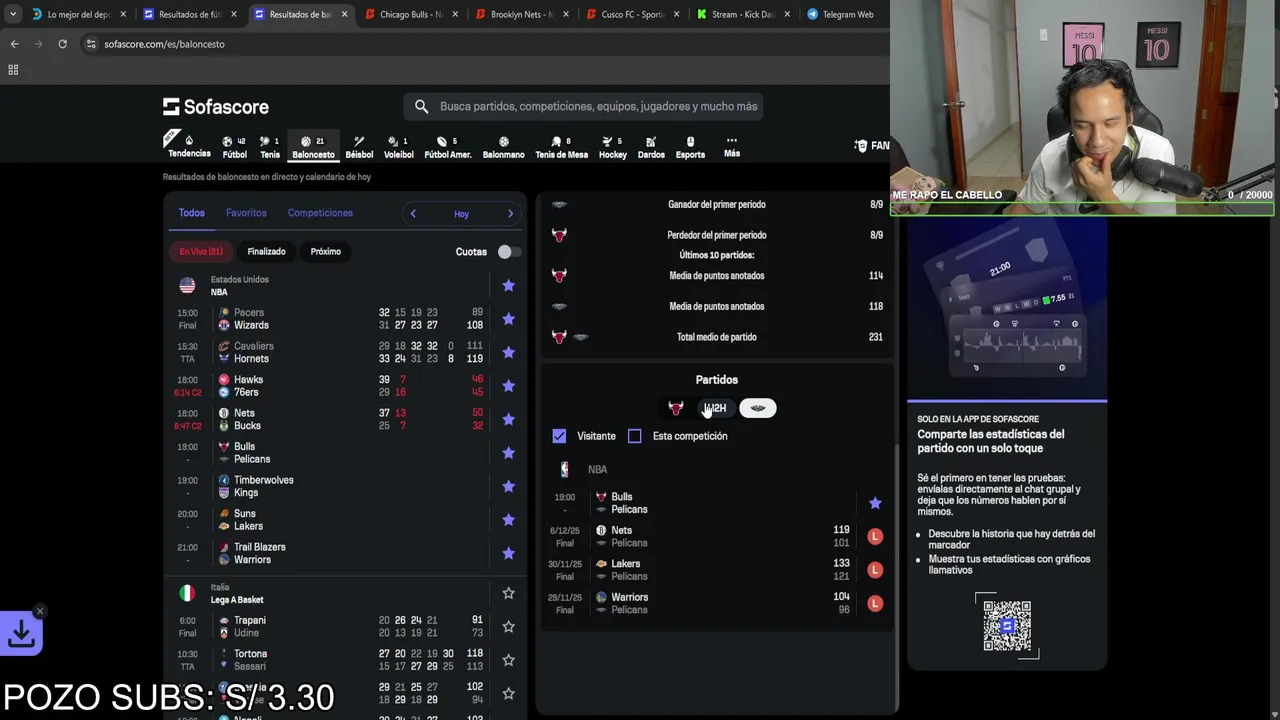Image resolution: width=1280 pixels, height=720 pixels.
Task: Go to the next day arrow
Action: (x=510, y=214)
